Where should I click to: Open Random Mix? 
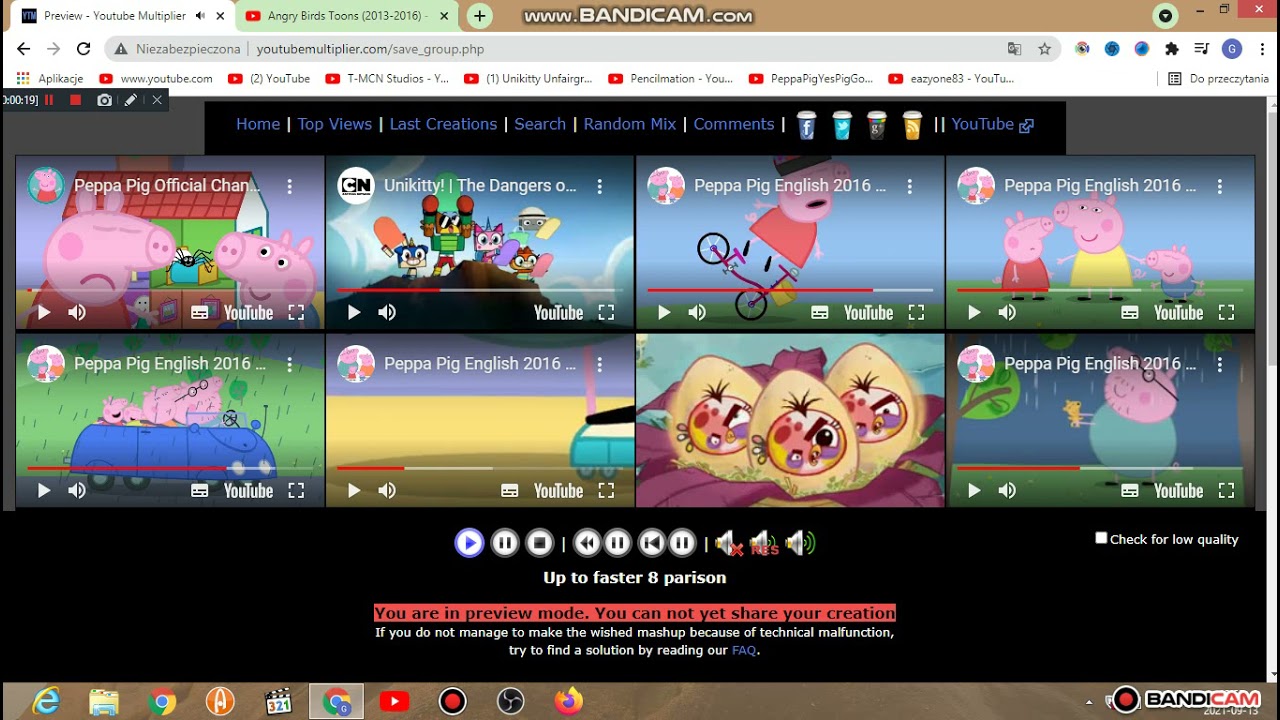pyautogui.click(x=630, y=124)
